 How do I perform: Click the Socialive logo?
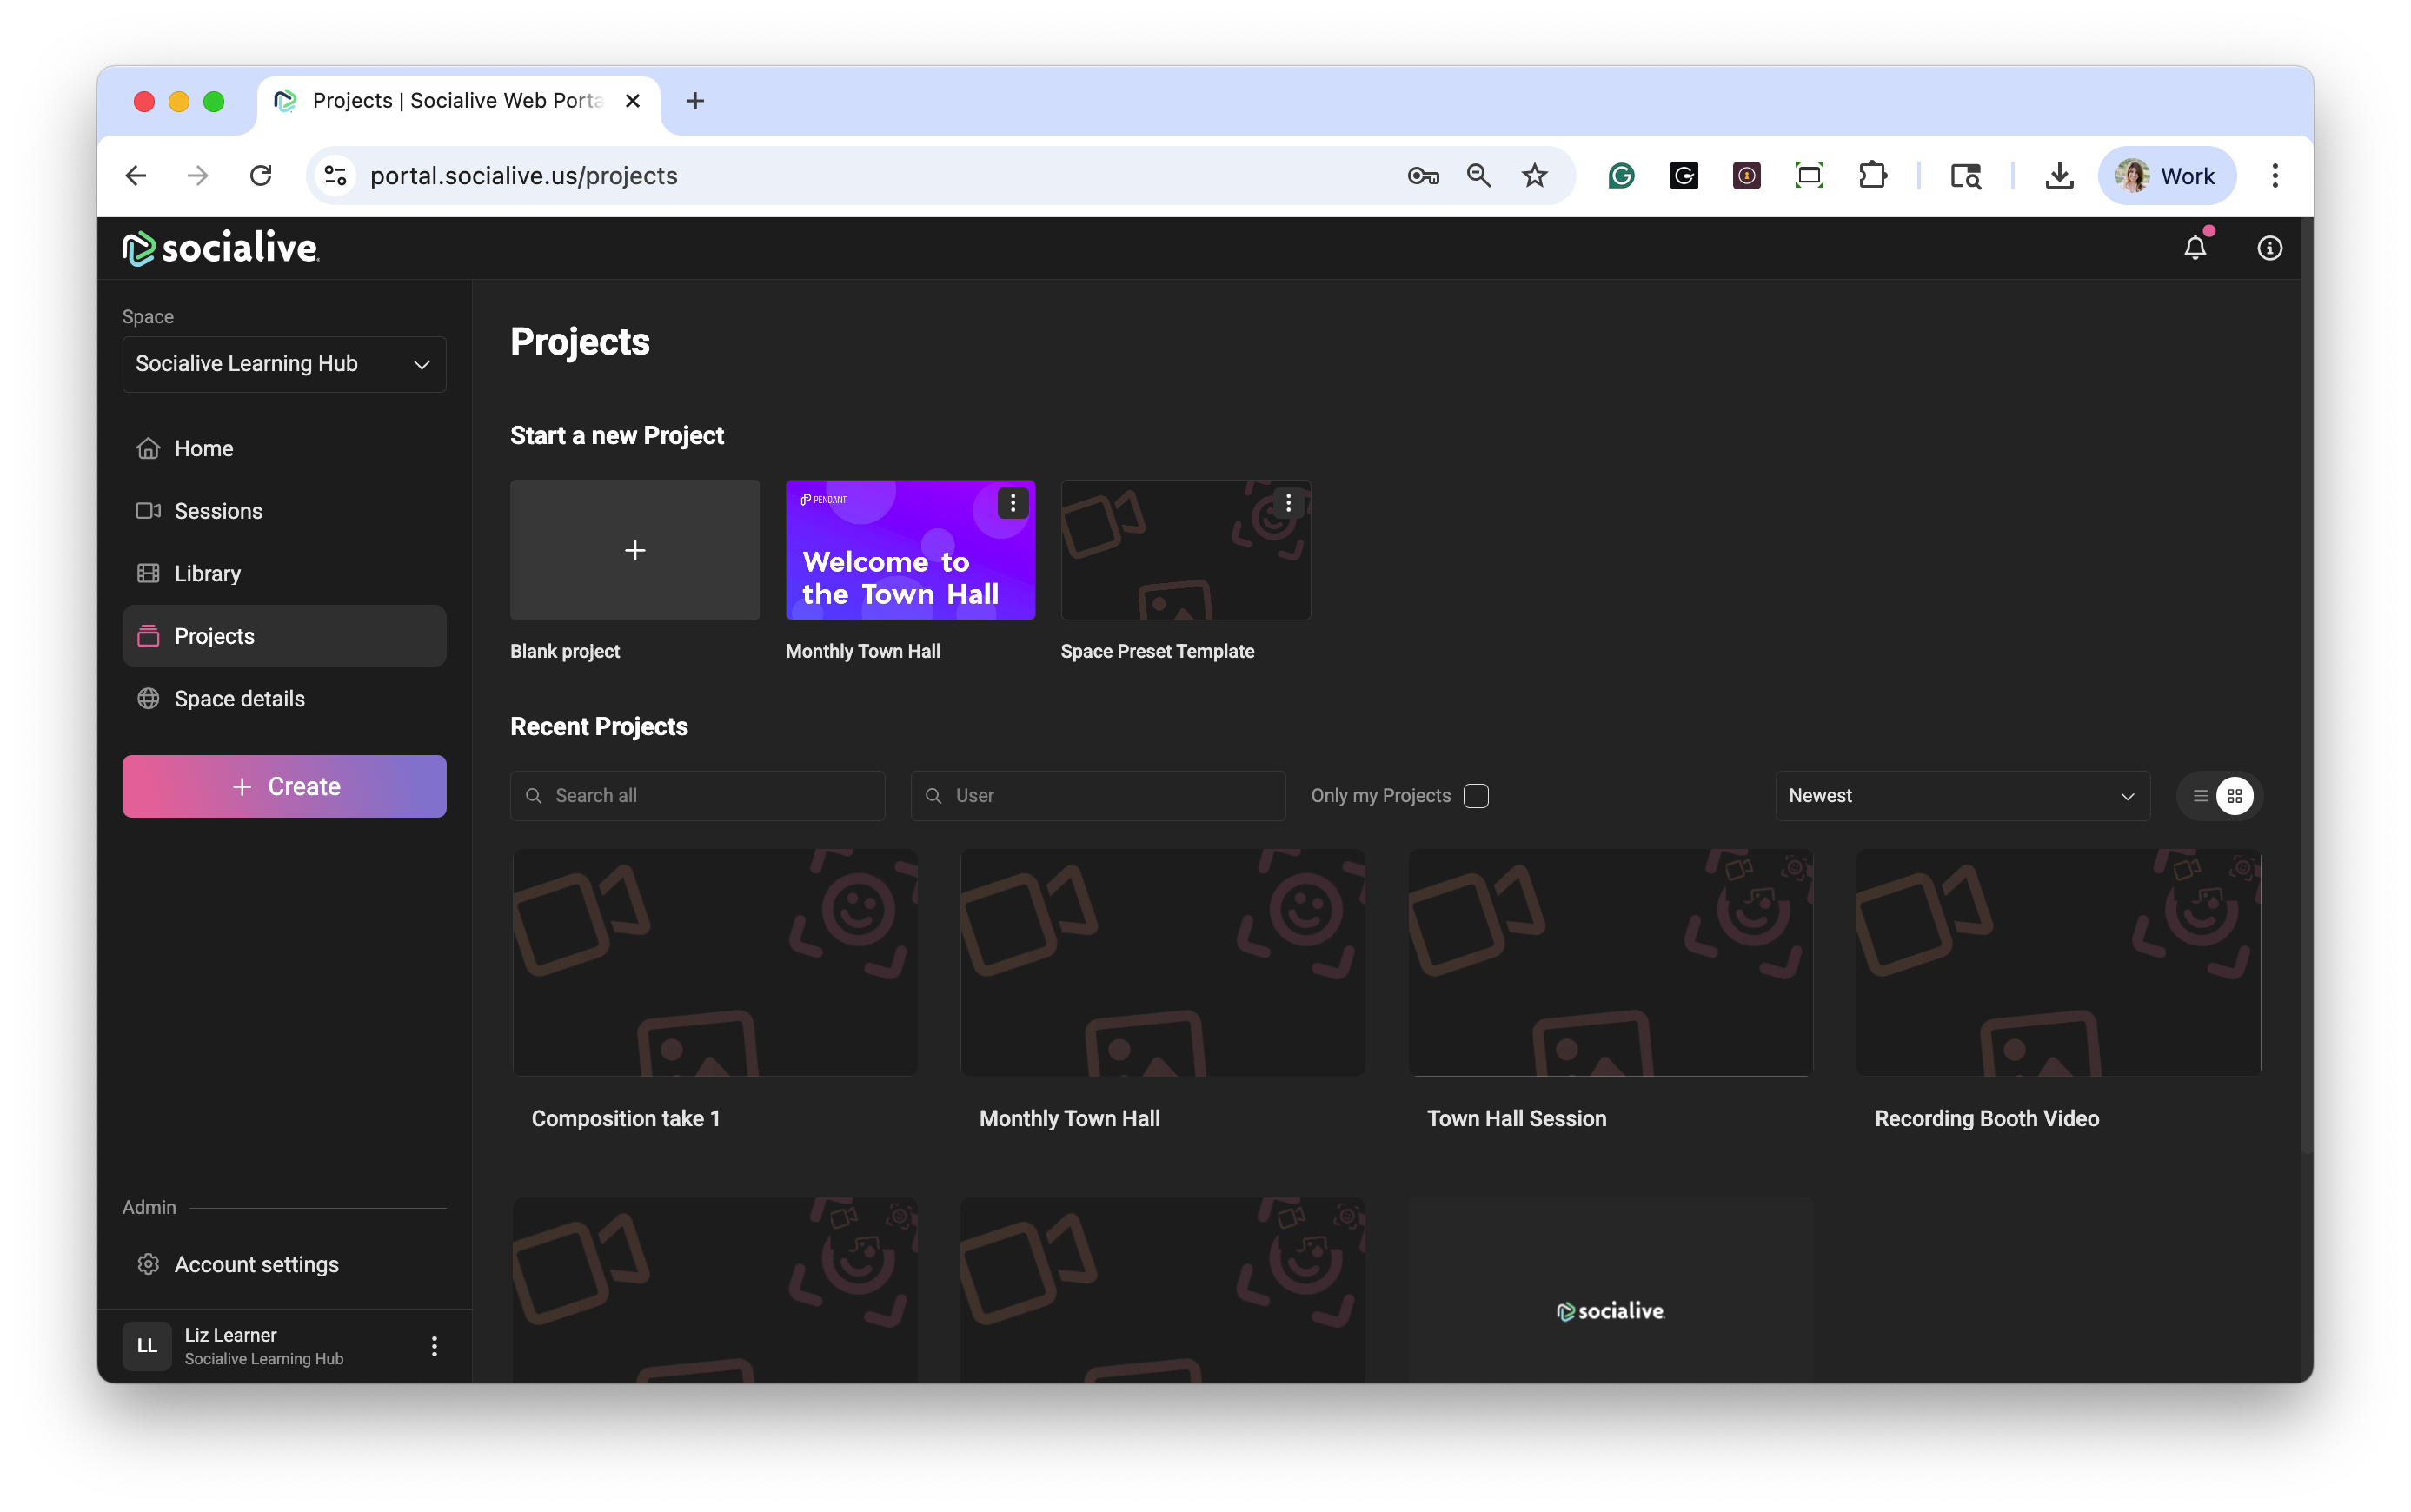pos(221,248)
